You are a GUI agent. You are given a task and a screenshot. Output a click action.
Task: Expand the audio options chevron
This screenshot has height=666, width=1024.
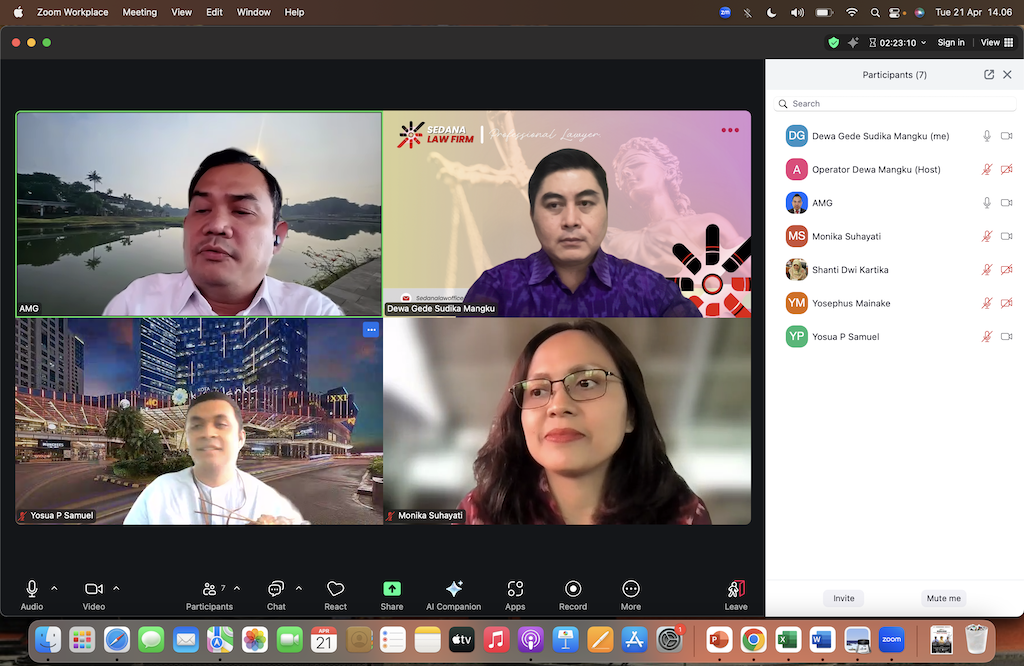pos(54,588)
